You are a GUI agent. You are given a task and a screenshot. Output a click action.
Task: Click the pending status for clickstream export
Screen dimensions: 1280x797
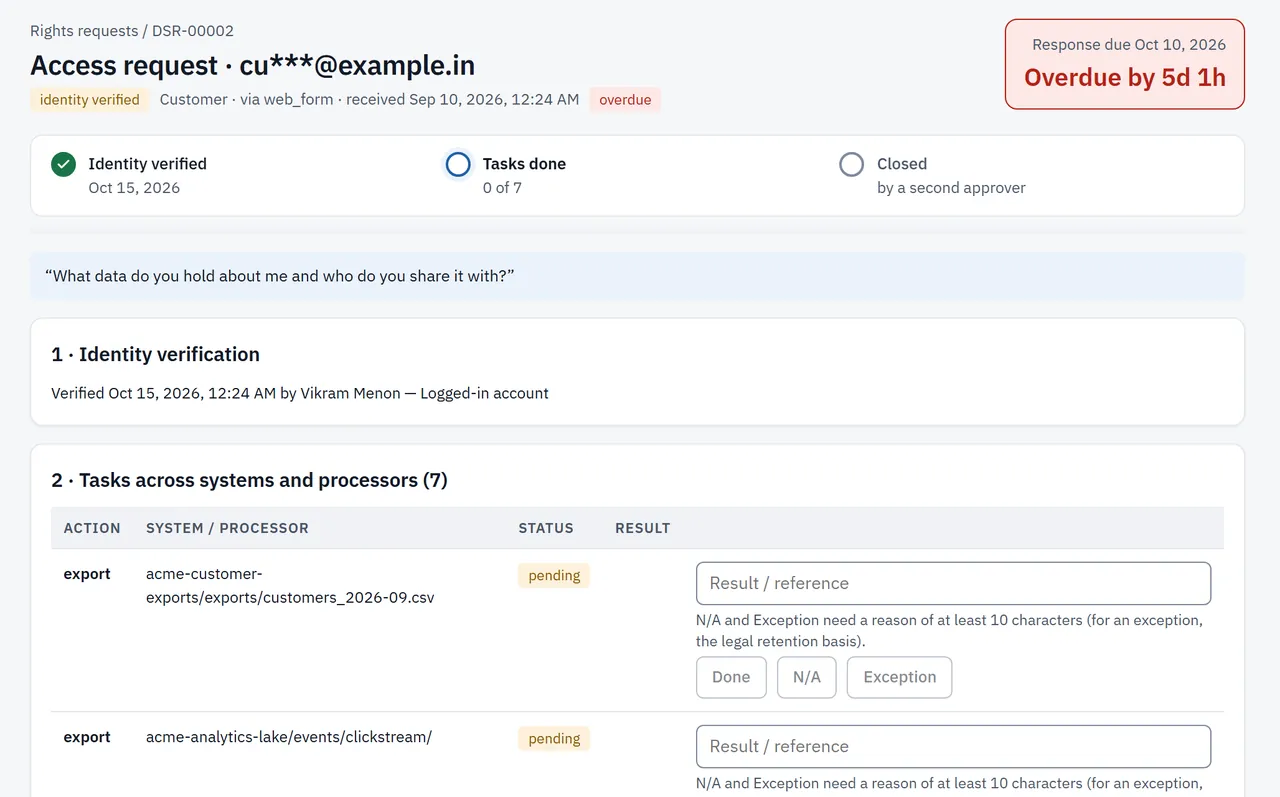coord(554,739)
